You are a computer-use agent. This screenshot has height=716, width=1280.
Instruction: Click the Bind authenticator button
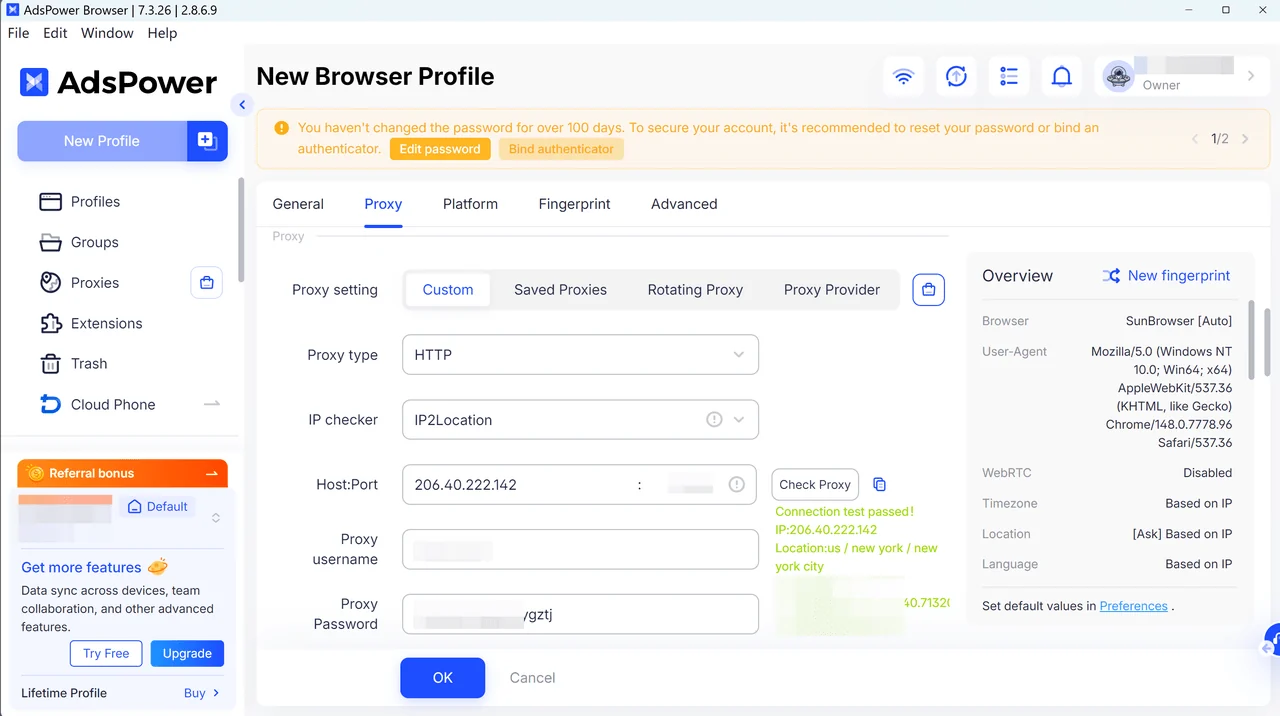point(561,149)
